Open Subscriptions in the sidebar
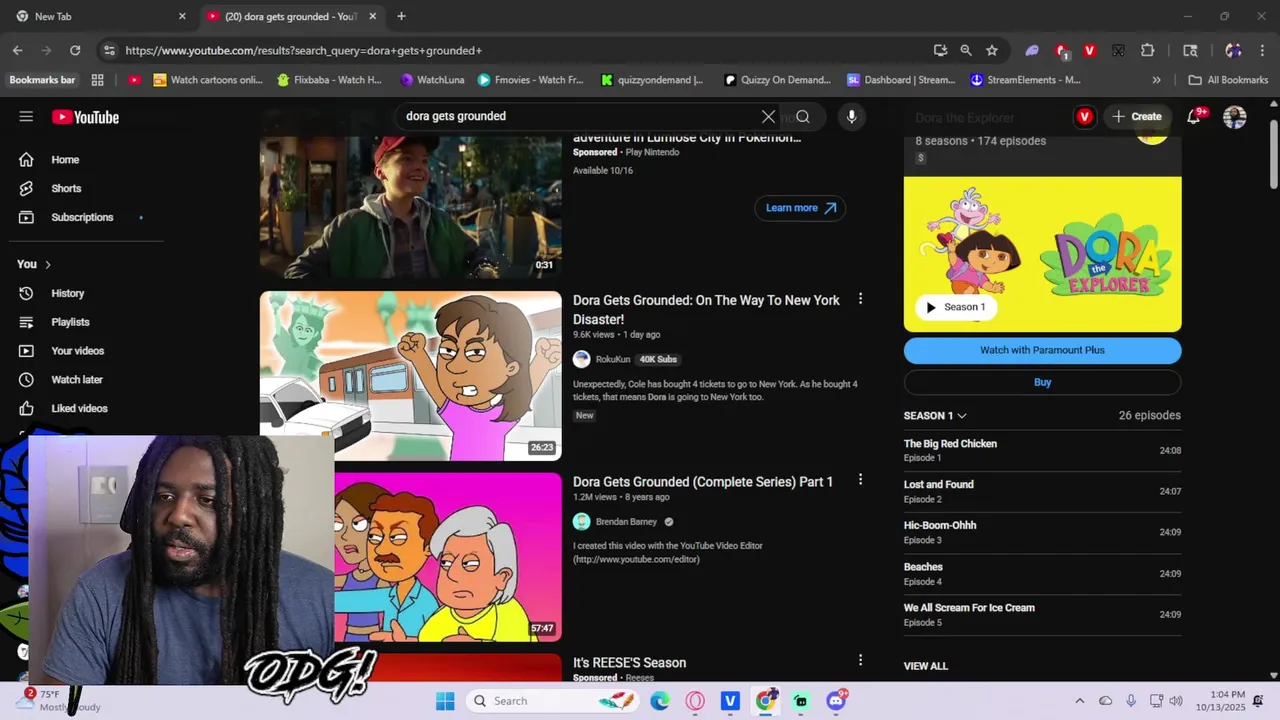 coord(80,217)
